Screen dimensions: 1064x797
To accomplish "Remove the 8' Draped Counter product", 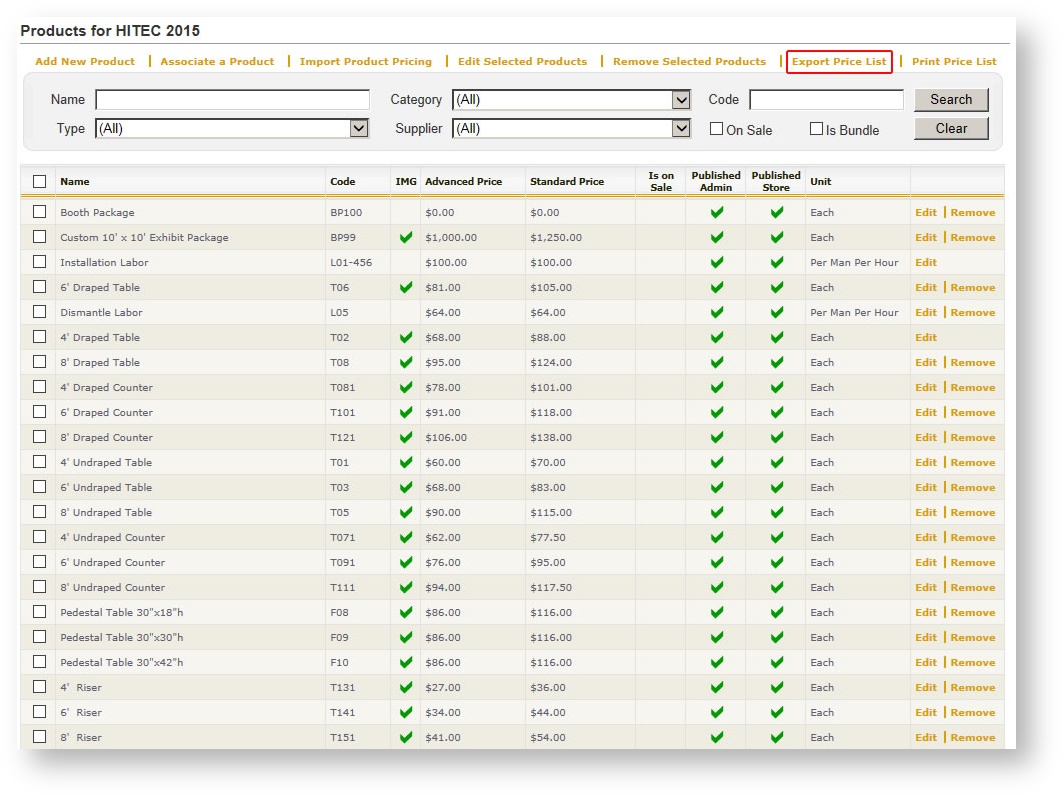I will pos(972,438).
